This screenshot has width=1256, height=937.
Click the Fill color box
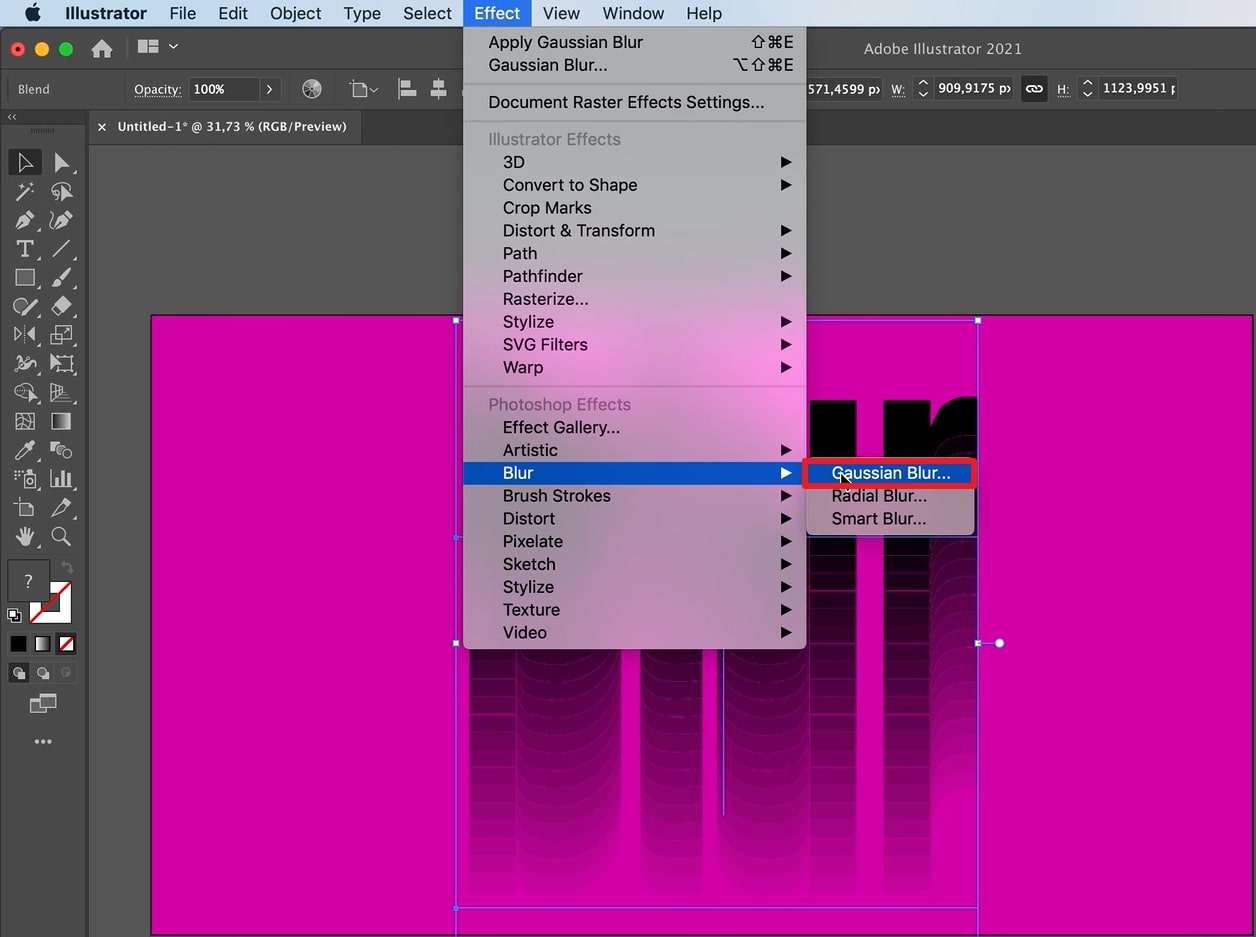tap(28, 581)
